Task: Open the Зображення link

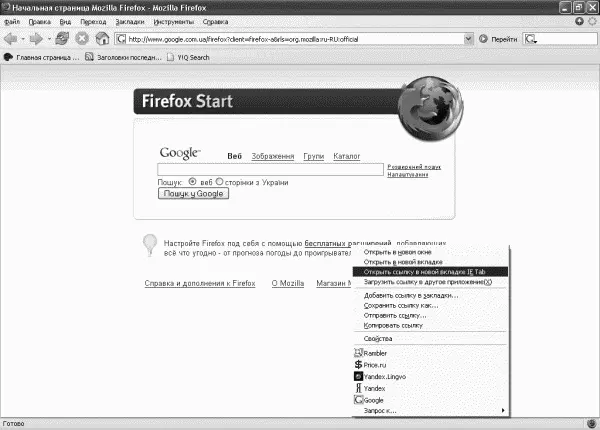Action: coord(273,156)
